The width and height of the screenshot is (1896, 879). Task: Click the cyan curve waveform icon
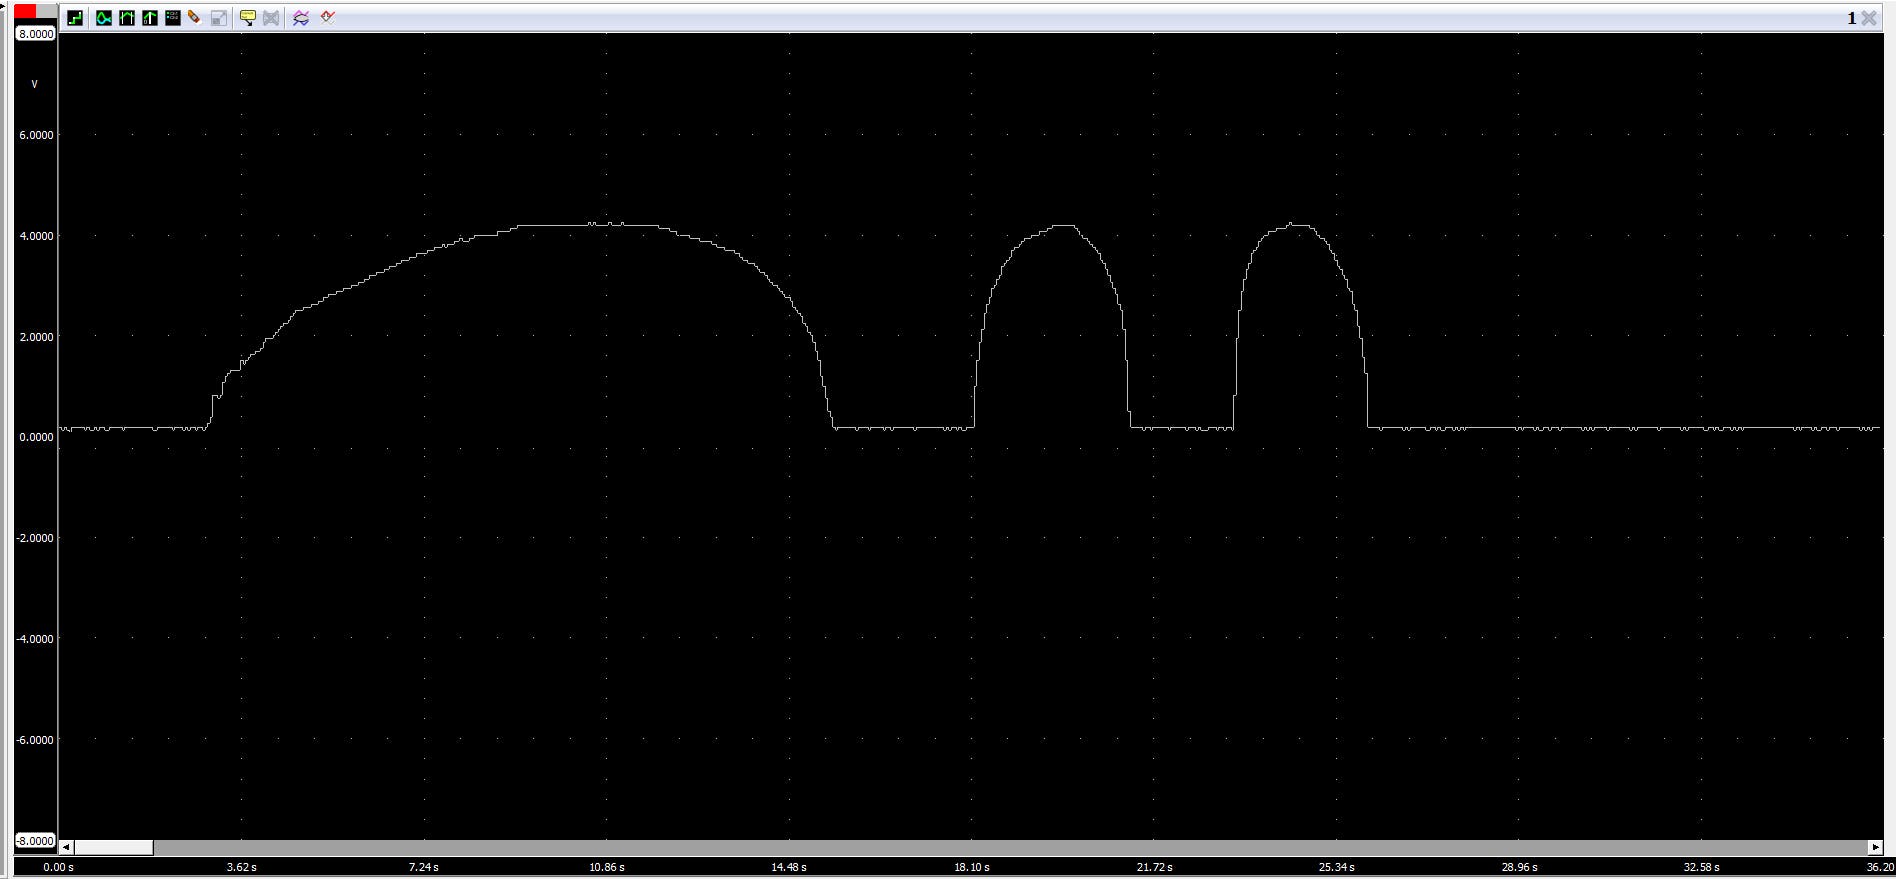click(x=104, y=18)
